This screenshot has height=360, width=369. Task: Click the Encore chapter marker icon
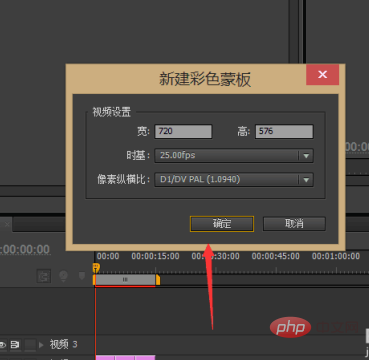pos(63,276)
